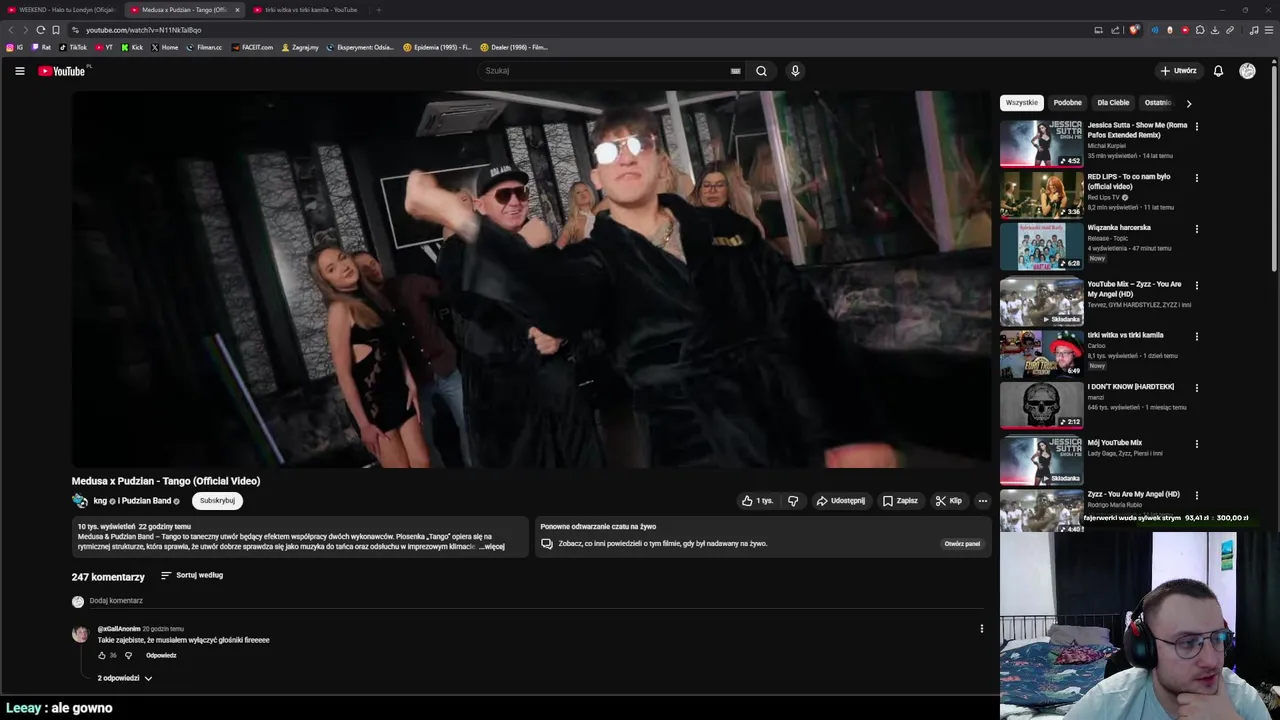Screen dimensions: 1280x720
Task: Like the @xGallAnonim comment
Action: point(102,656)
